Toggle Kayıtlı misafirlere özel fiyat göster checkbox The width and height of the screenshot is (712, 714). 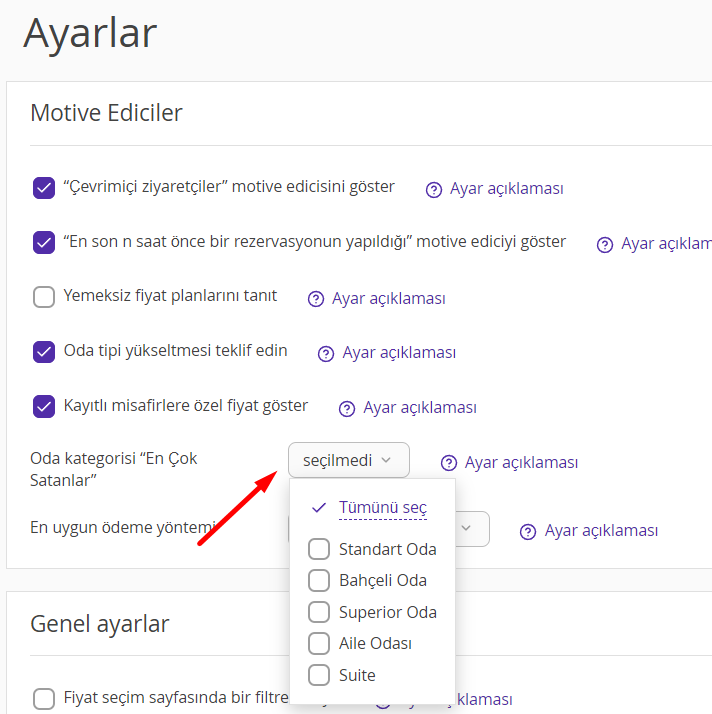(x=44, y=407)
